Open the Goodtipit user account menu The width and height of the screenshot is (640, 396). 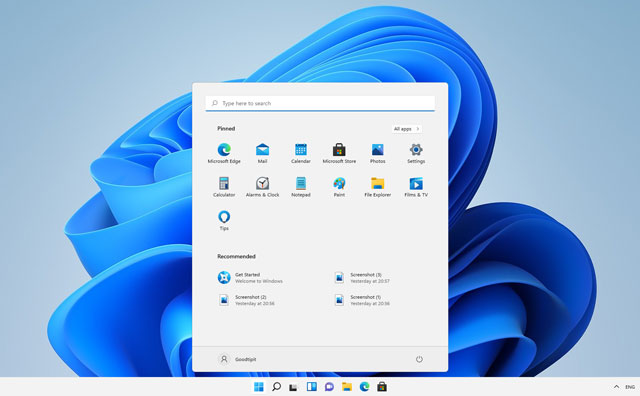coord(237,359)
